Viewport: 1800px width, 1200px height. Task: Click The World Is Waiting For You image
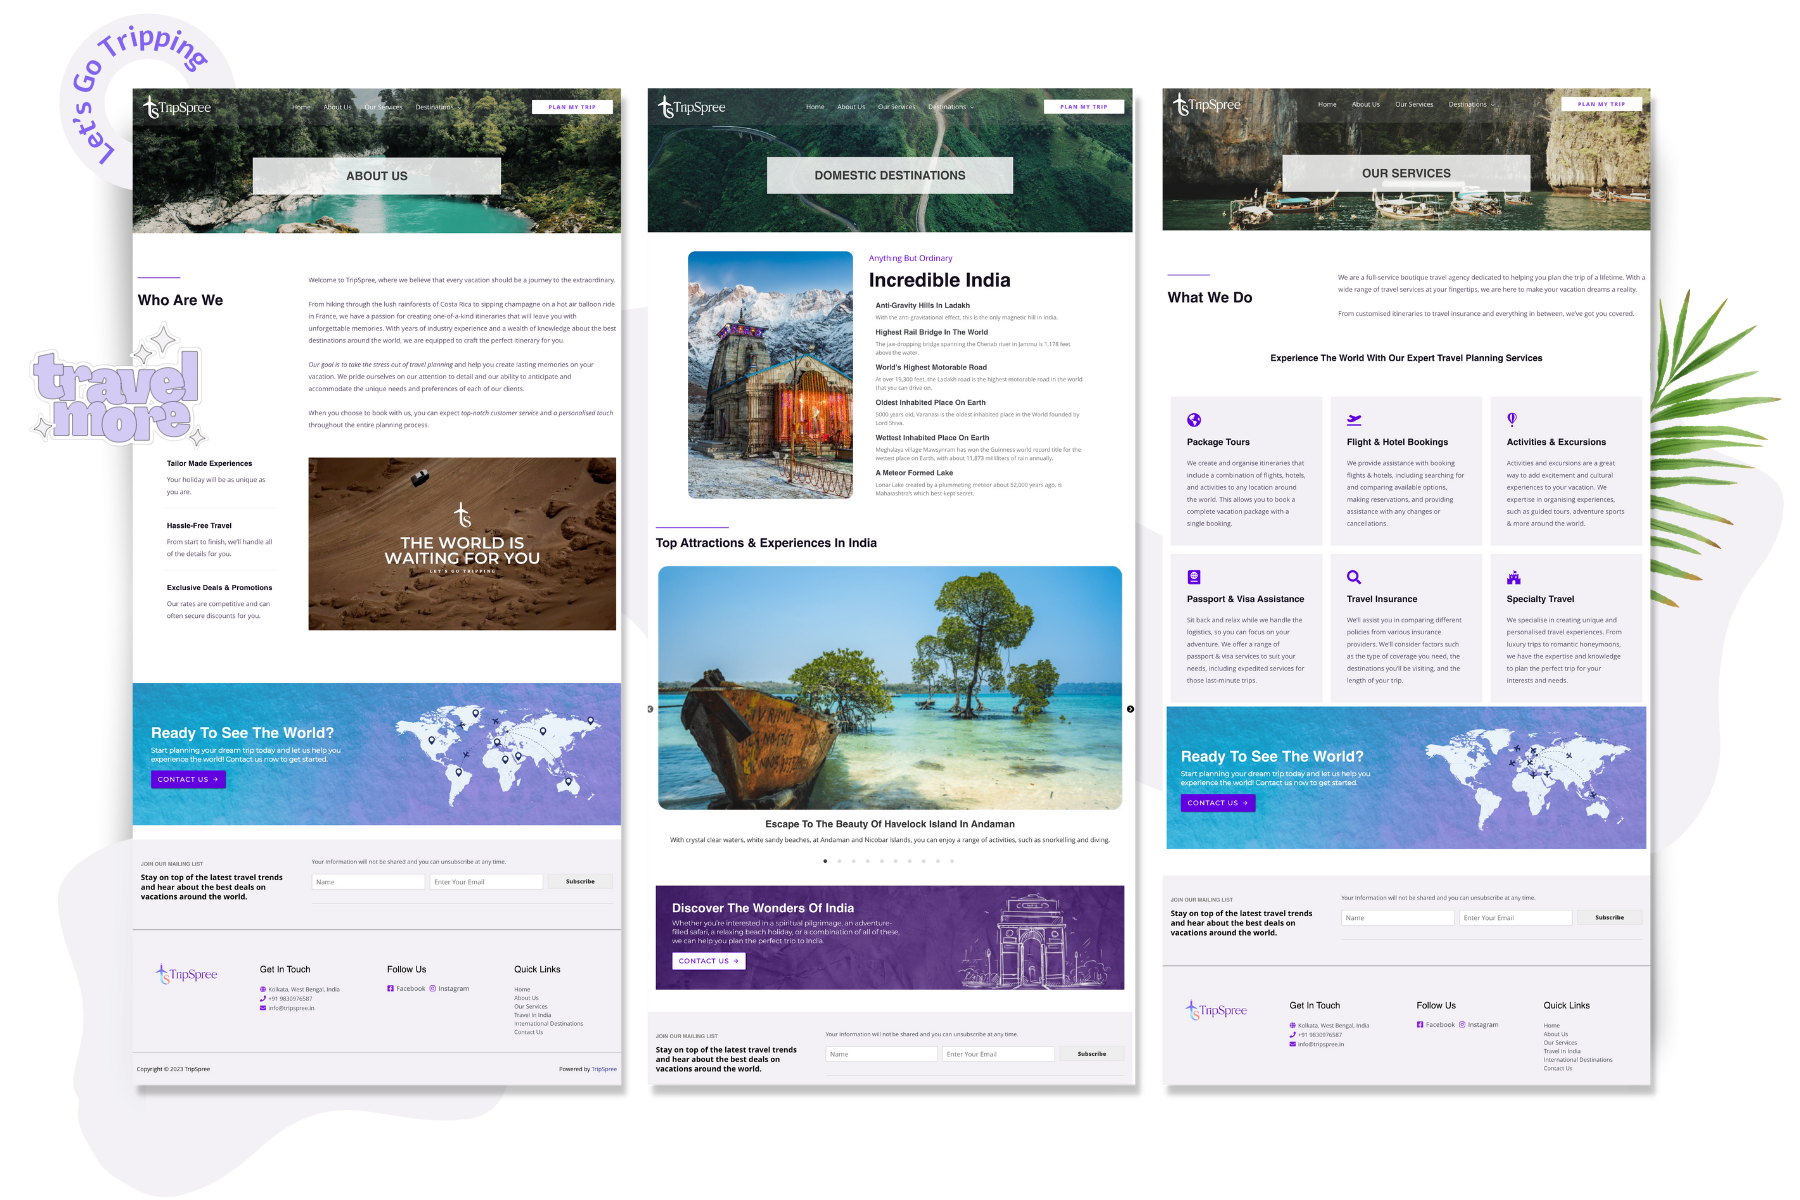pyautogui.click(x=462, y=544)
